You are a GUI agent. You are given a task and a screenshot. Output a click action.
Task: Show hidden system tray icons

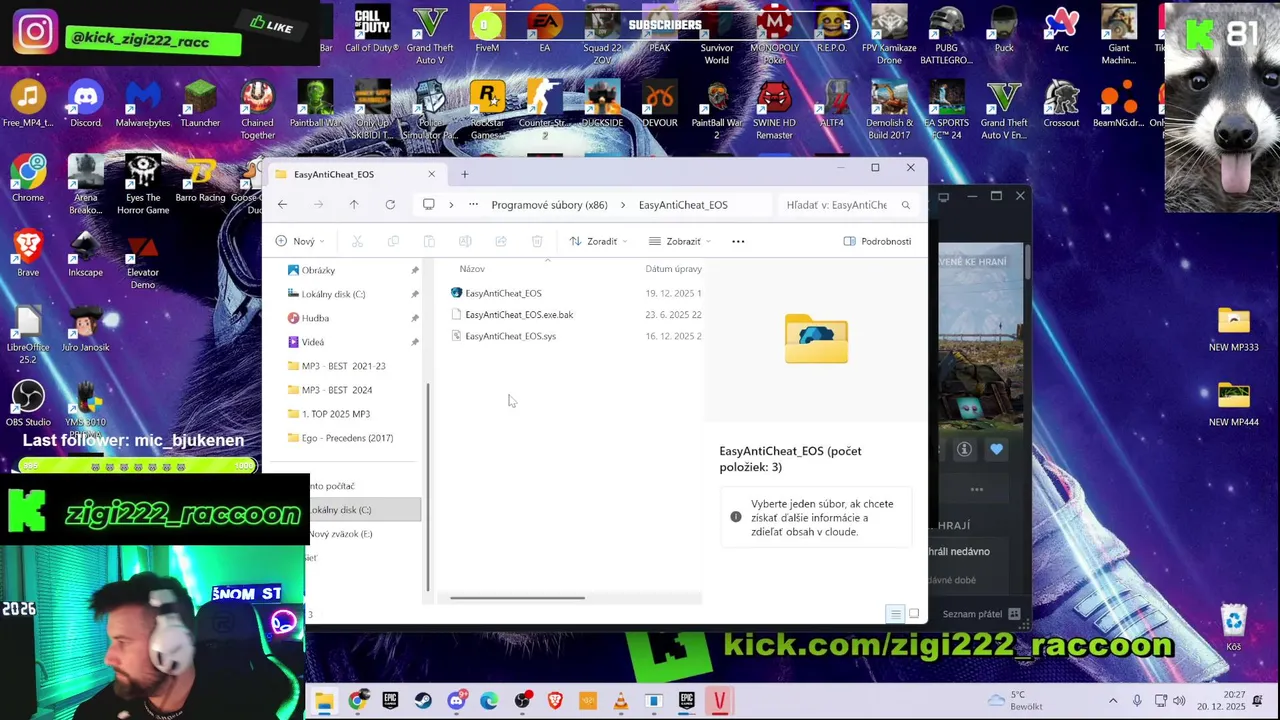point(1113,701)
